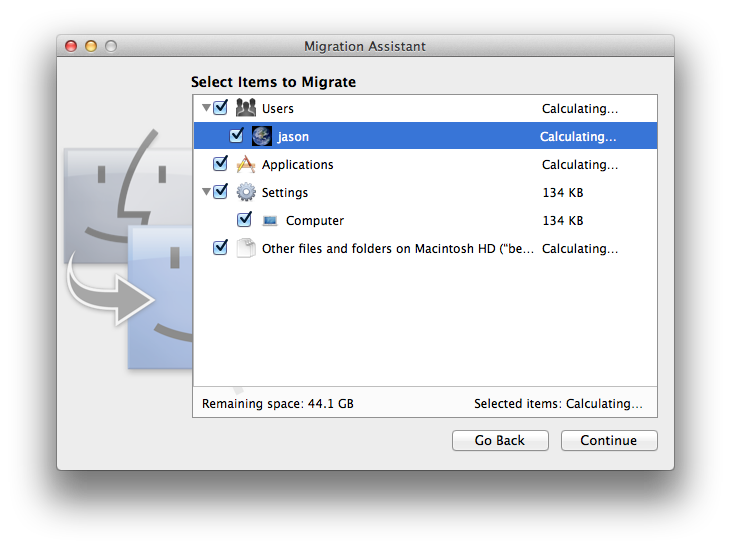
Task: Select the Computer row label
Action: (x=315, y=220)
